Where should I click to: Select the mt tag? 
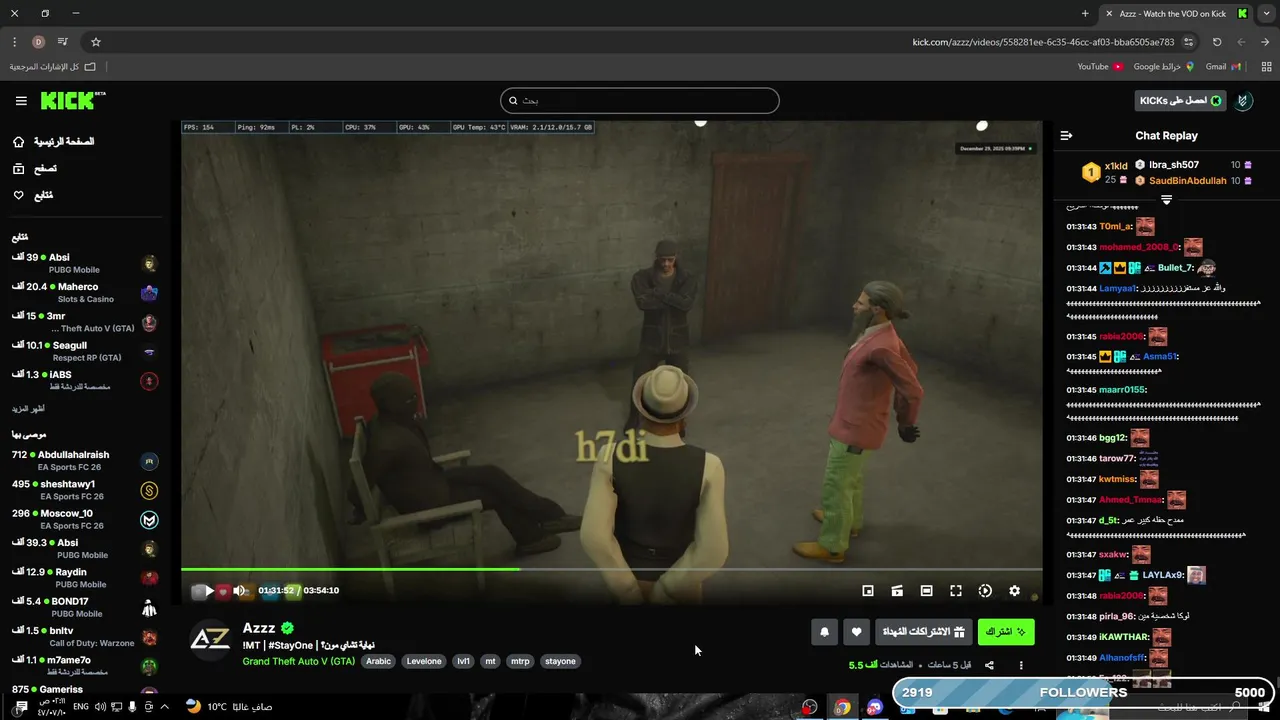[490, 661]
